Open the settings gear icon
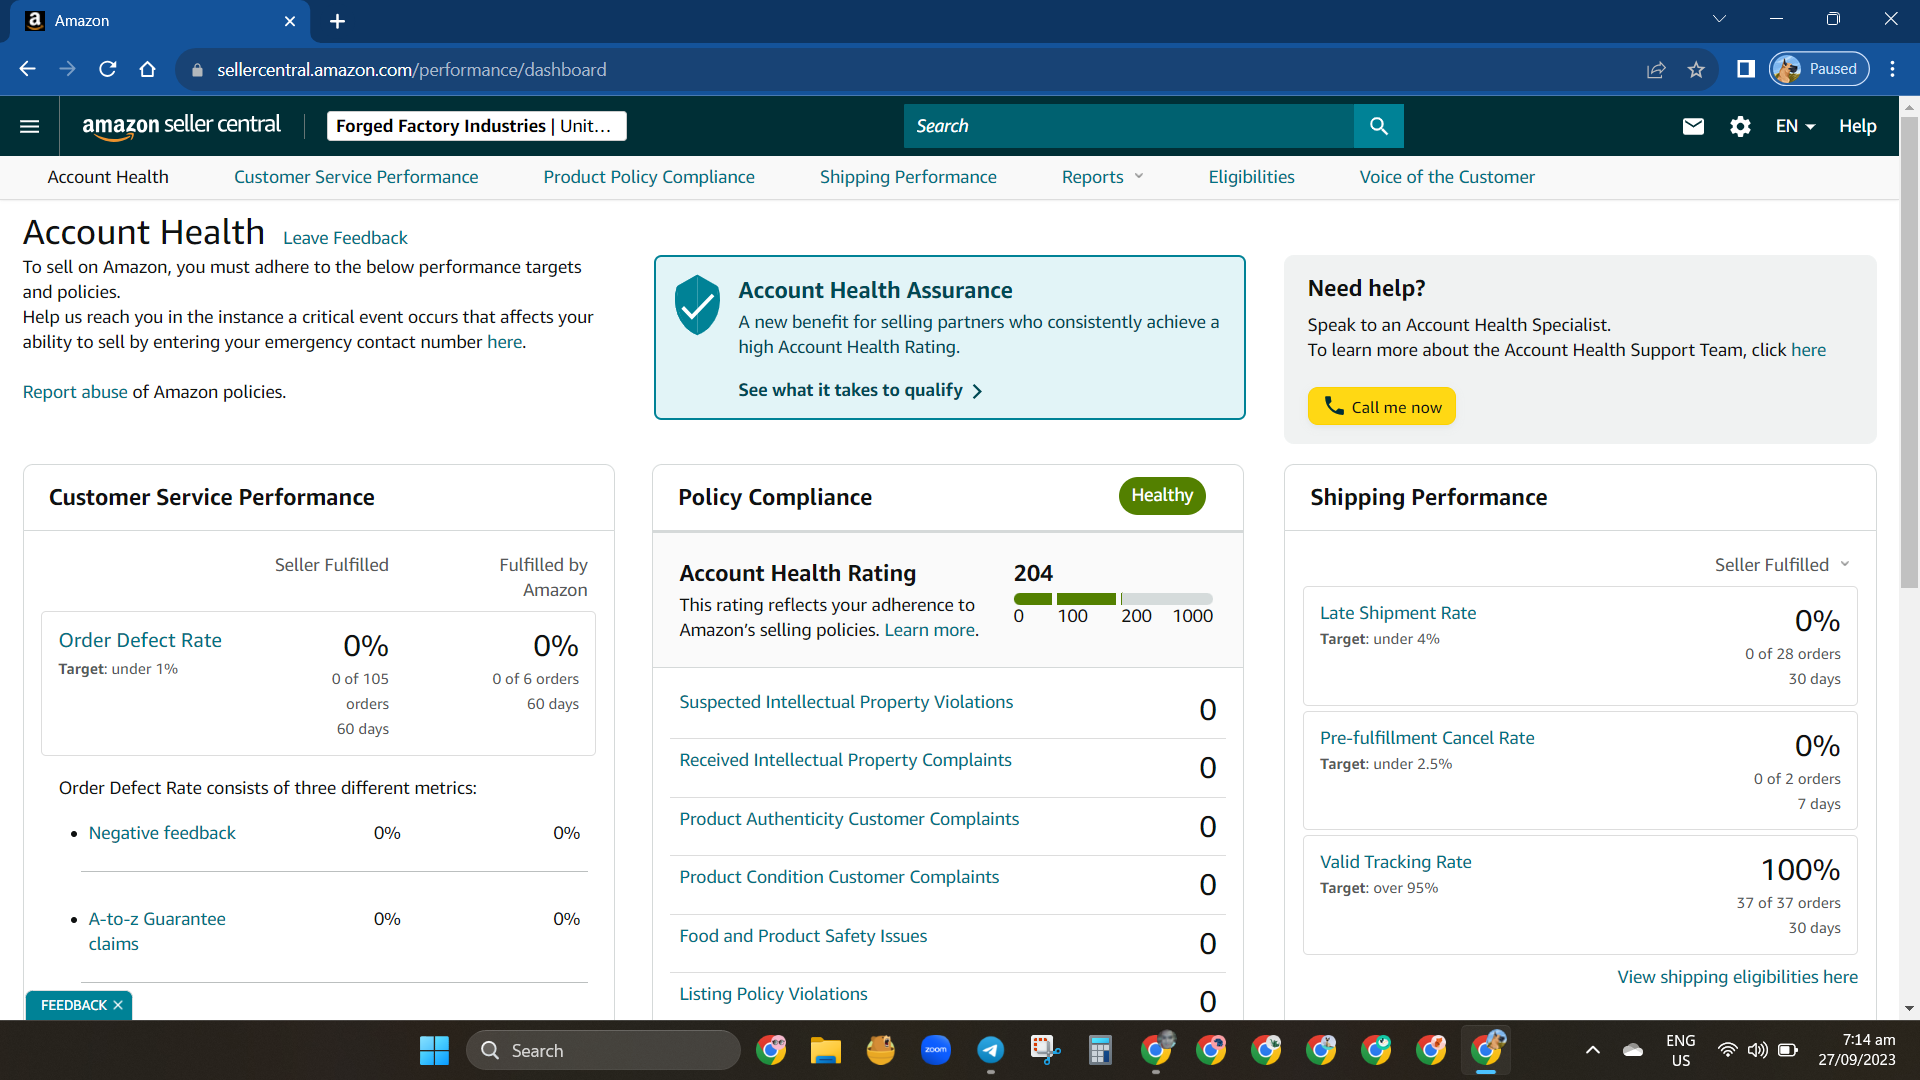 coord(1740,126)
